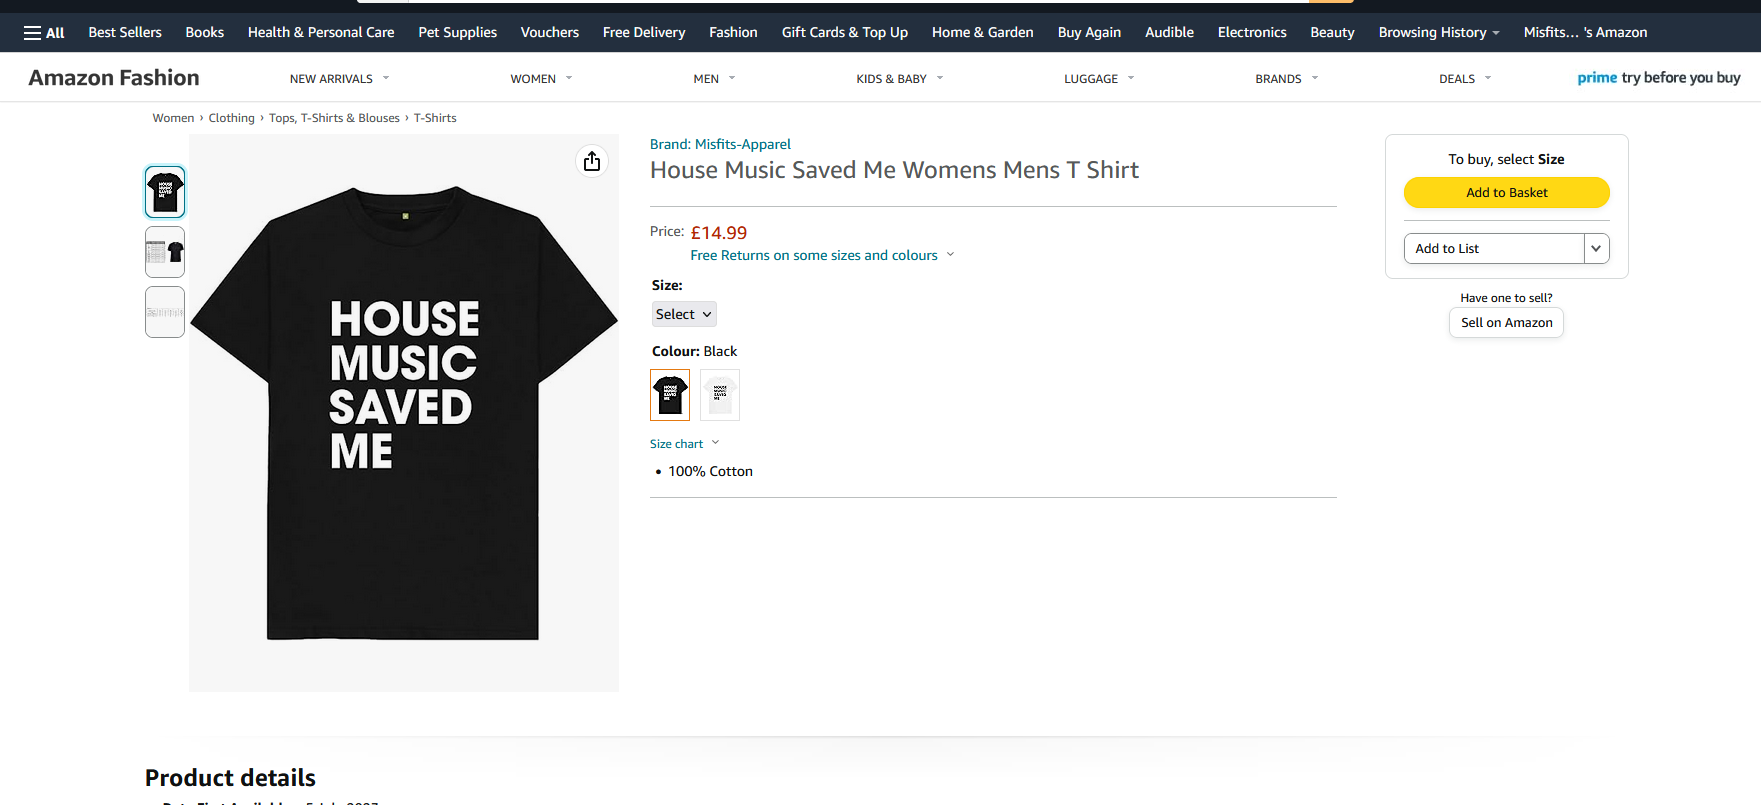Open the Brand: Misfits-Apparel link

720,144
